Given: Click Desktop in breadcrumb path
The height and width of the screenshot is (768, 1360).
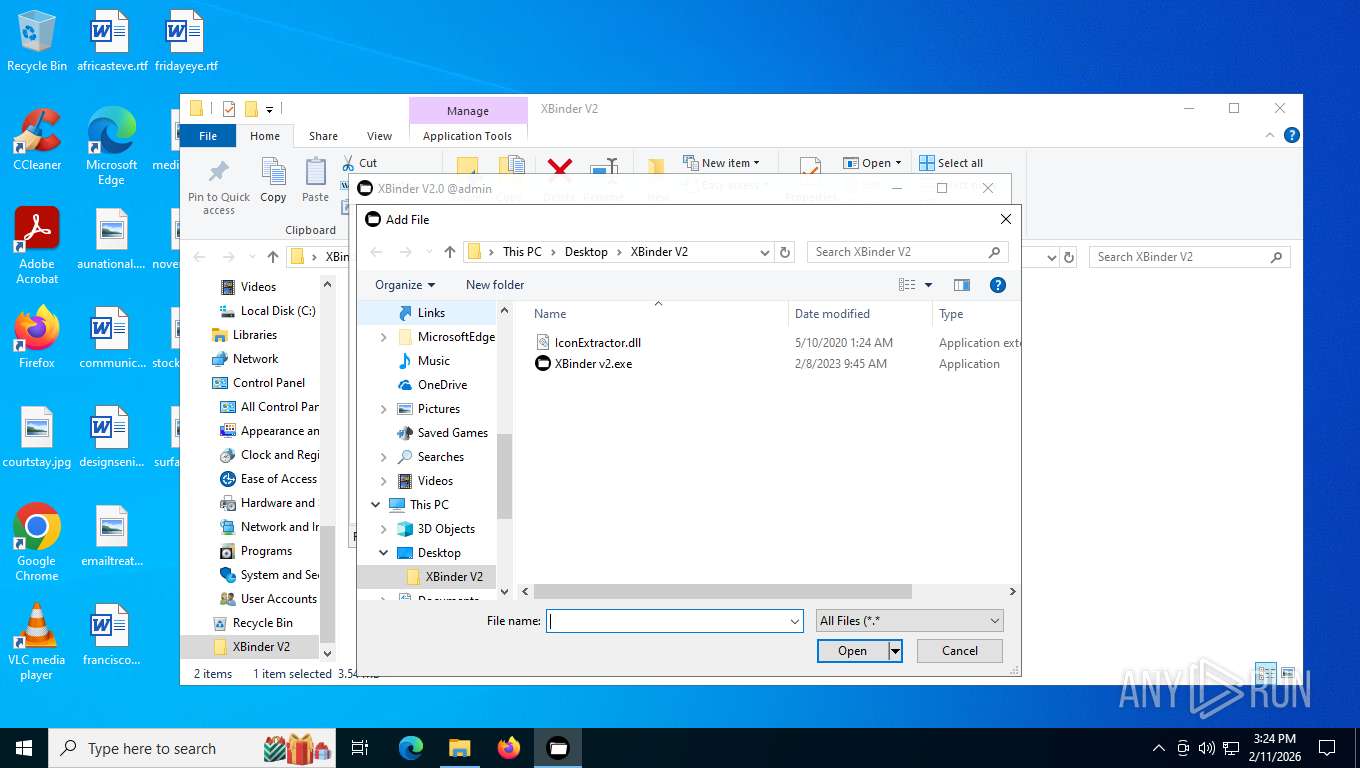Looking at the screenshot, I should pos(586,252).
